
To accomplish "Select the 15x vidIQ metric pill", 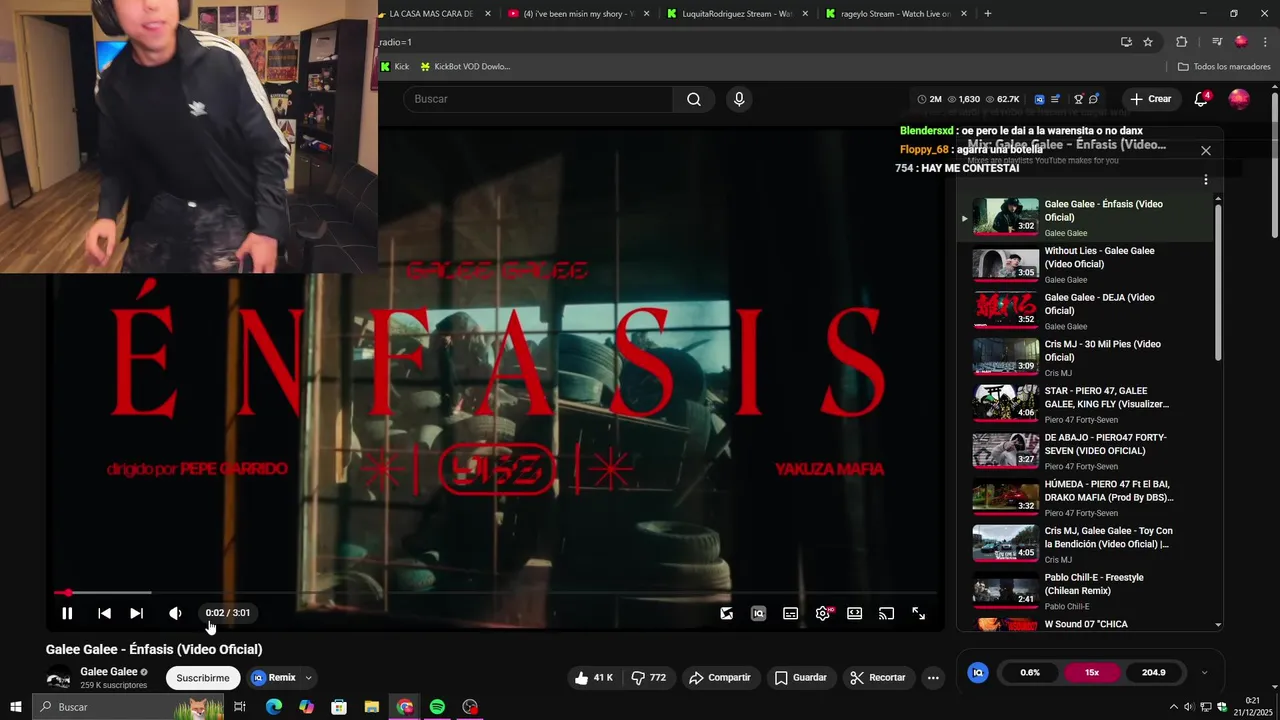I will click(1092, 672).
